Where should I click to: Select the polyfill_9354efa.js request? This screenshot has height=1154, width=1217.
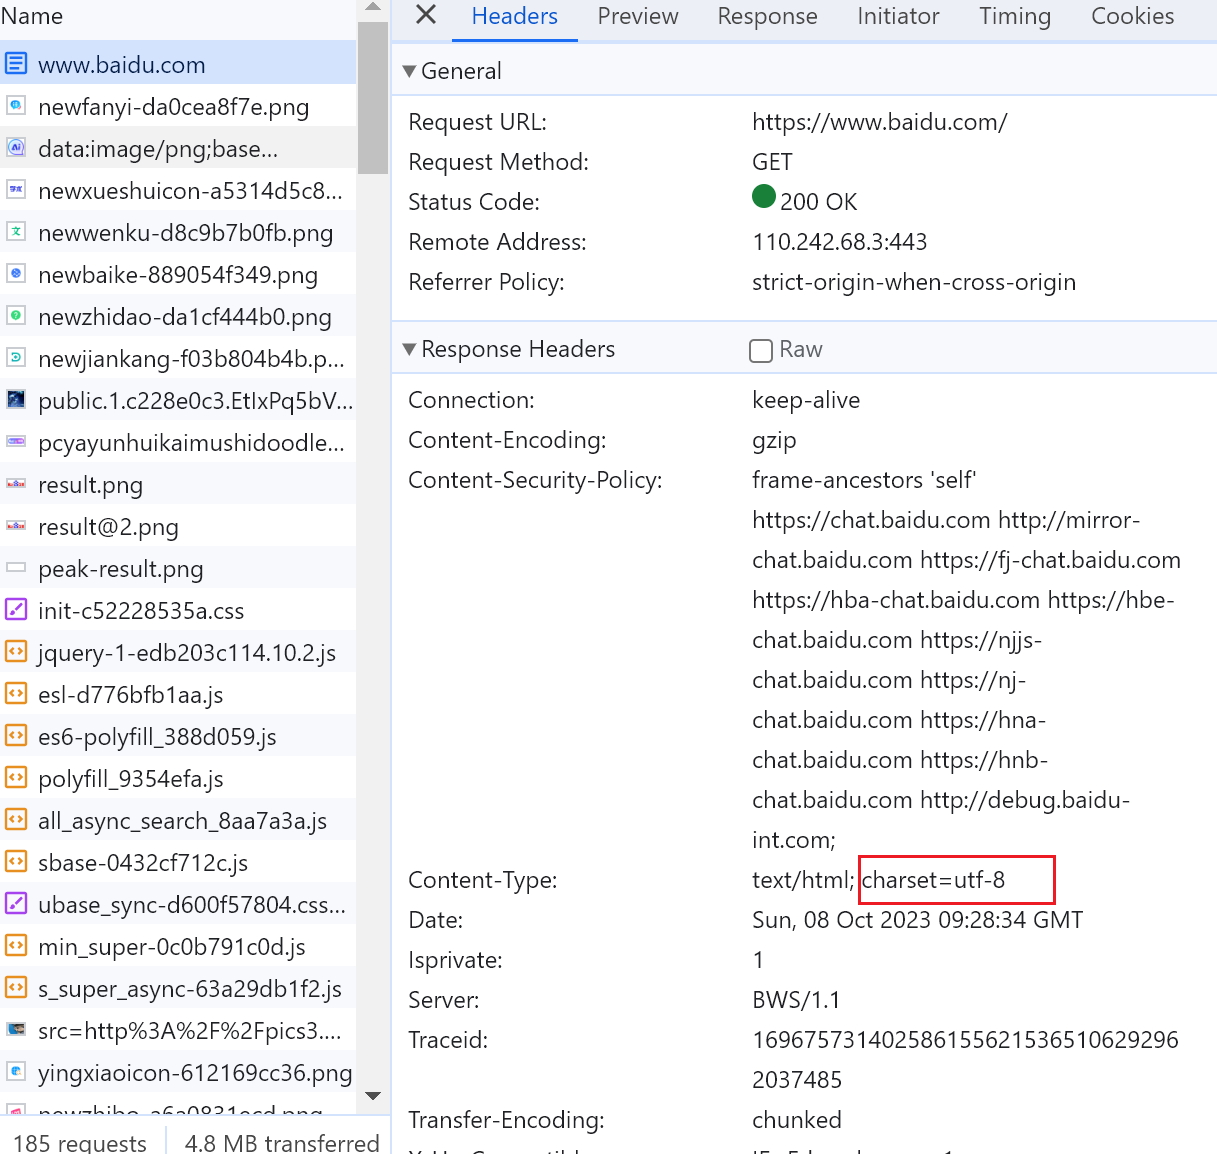(x=130, y=779)
